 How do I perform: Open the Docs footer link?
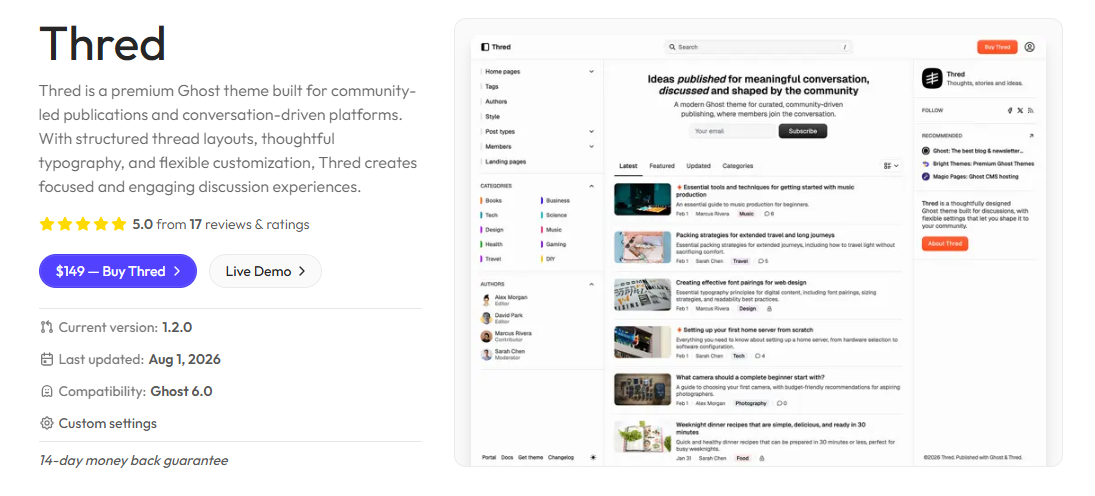pyautogui.click(x=507, y=458)
